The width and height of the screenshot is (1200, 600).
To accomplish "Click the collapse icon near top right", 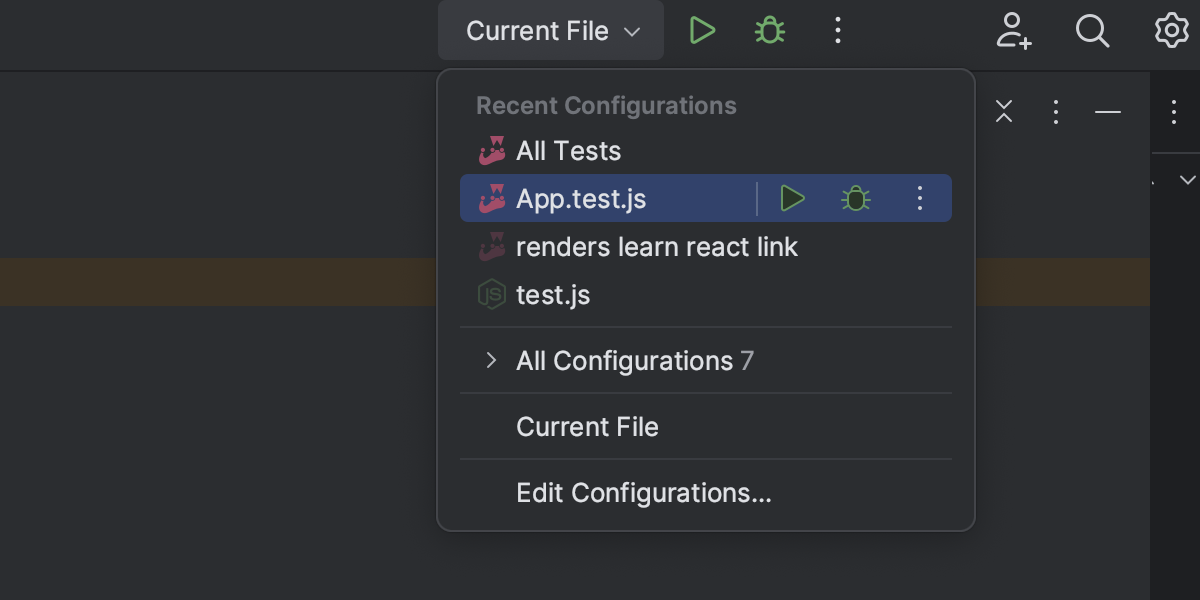I will pyautogui.click(x=1004, y=112).
